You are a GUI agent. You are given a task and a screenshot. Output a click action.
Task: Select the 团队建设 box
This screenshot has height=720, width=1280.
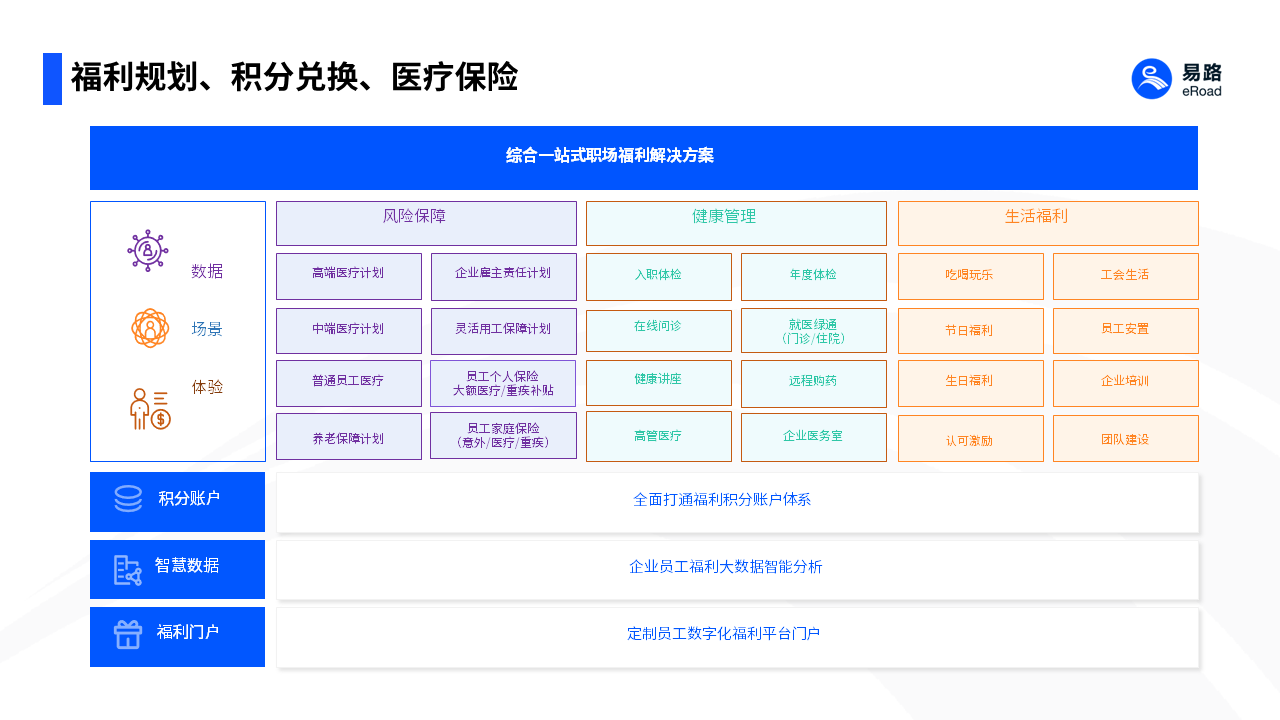pyautogui.click(x=1125, y=438)
